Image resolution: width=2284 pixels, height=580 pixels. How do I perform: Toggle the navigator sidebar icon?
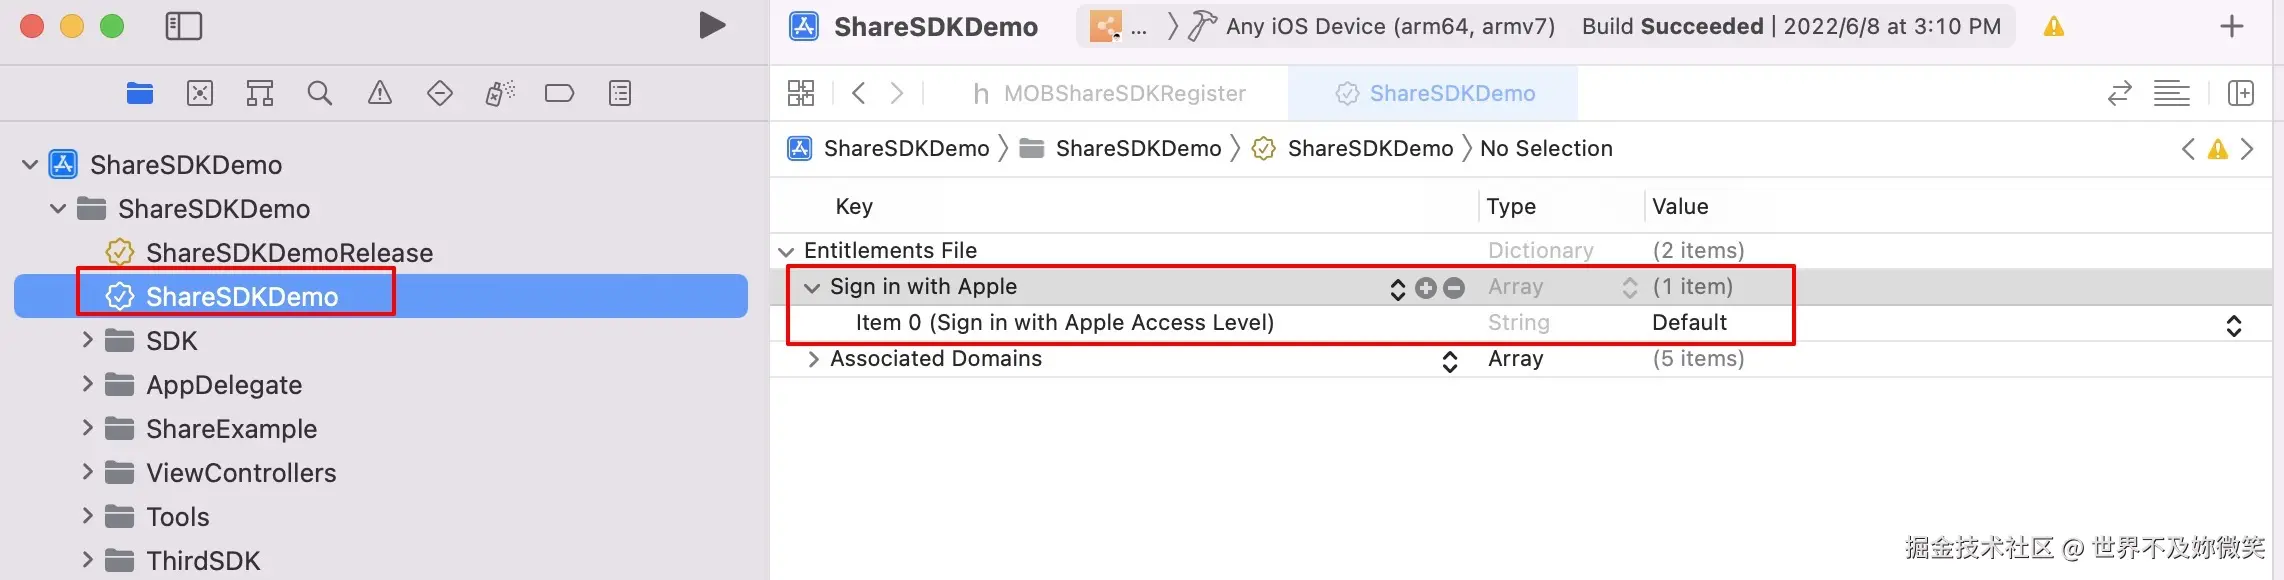[183, 26]
